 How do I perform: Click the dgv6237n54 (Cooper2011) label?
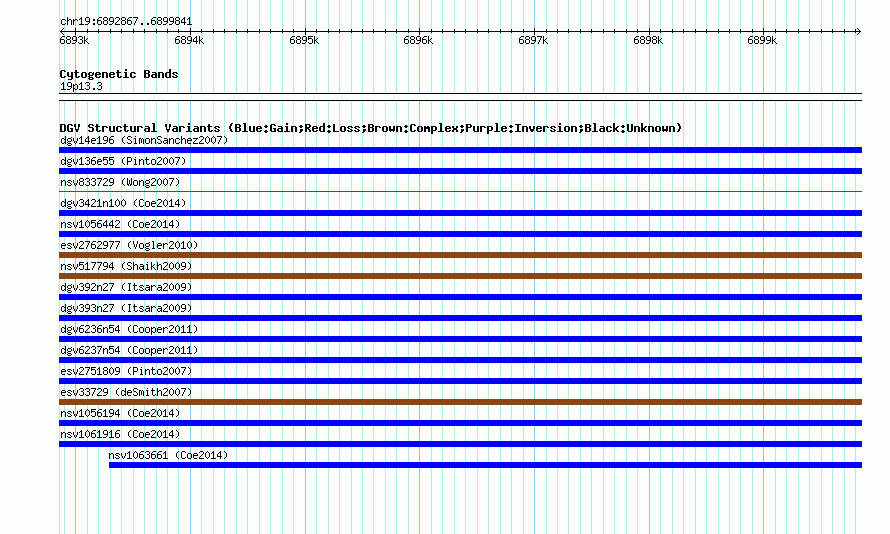coord(129,350)
